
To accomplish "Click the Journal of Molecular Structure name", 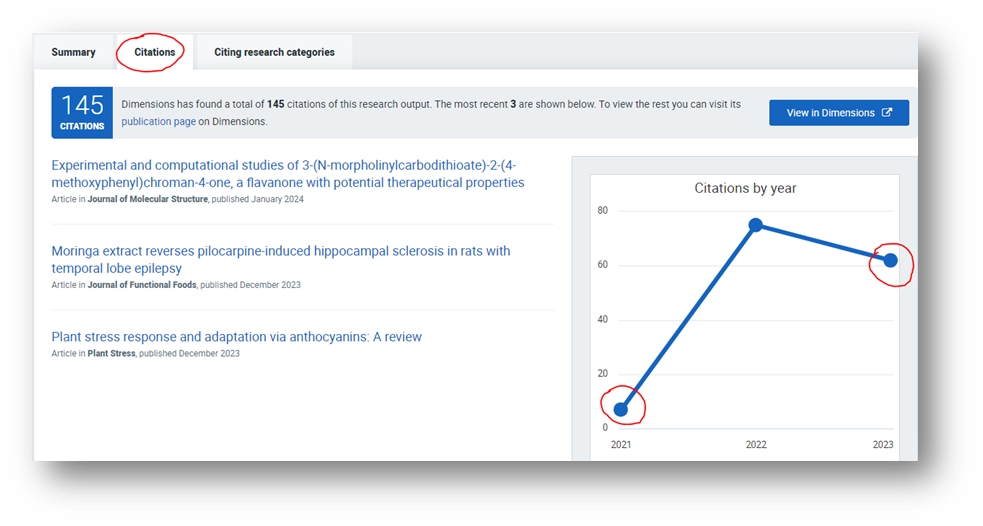I will 148,199.
